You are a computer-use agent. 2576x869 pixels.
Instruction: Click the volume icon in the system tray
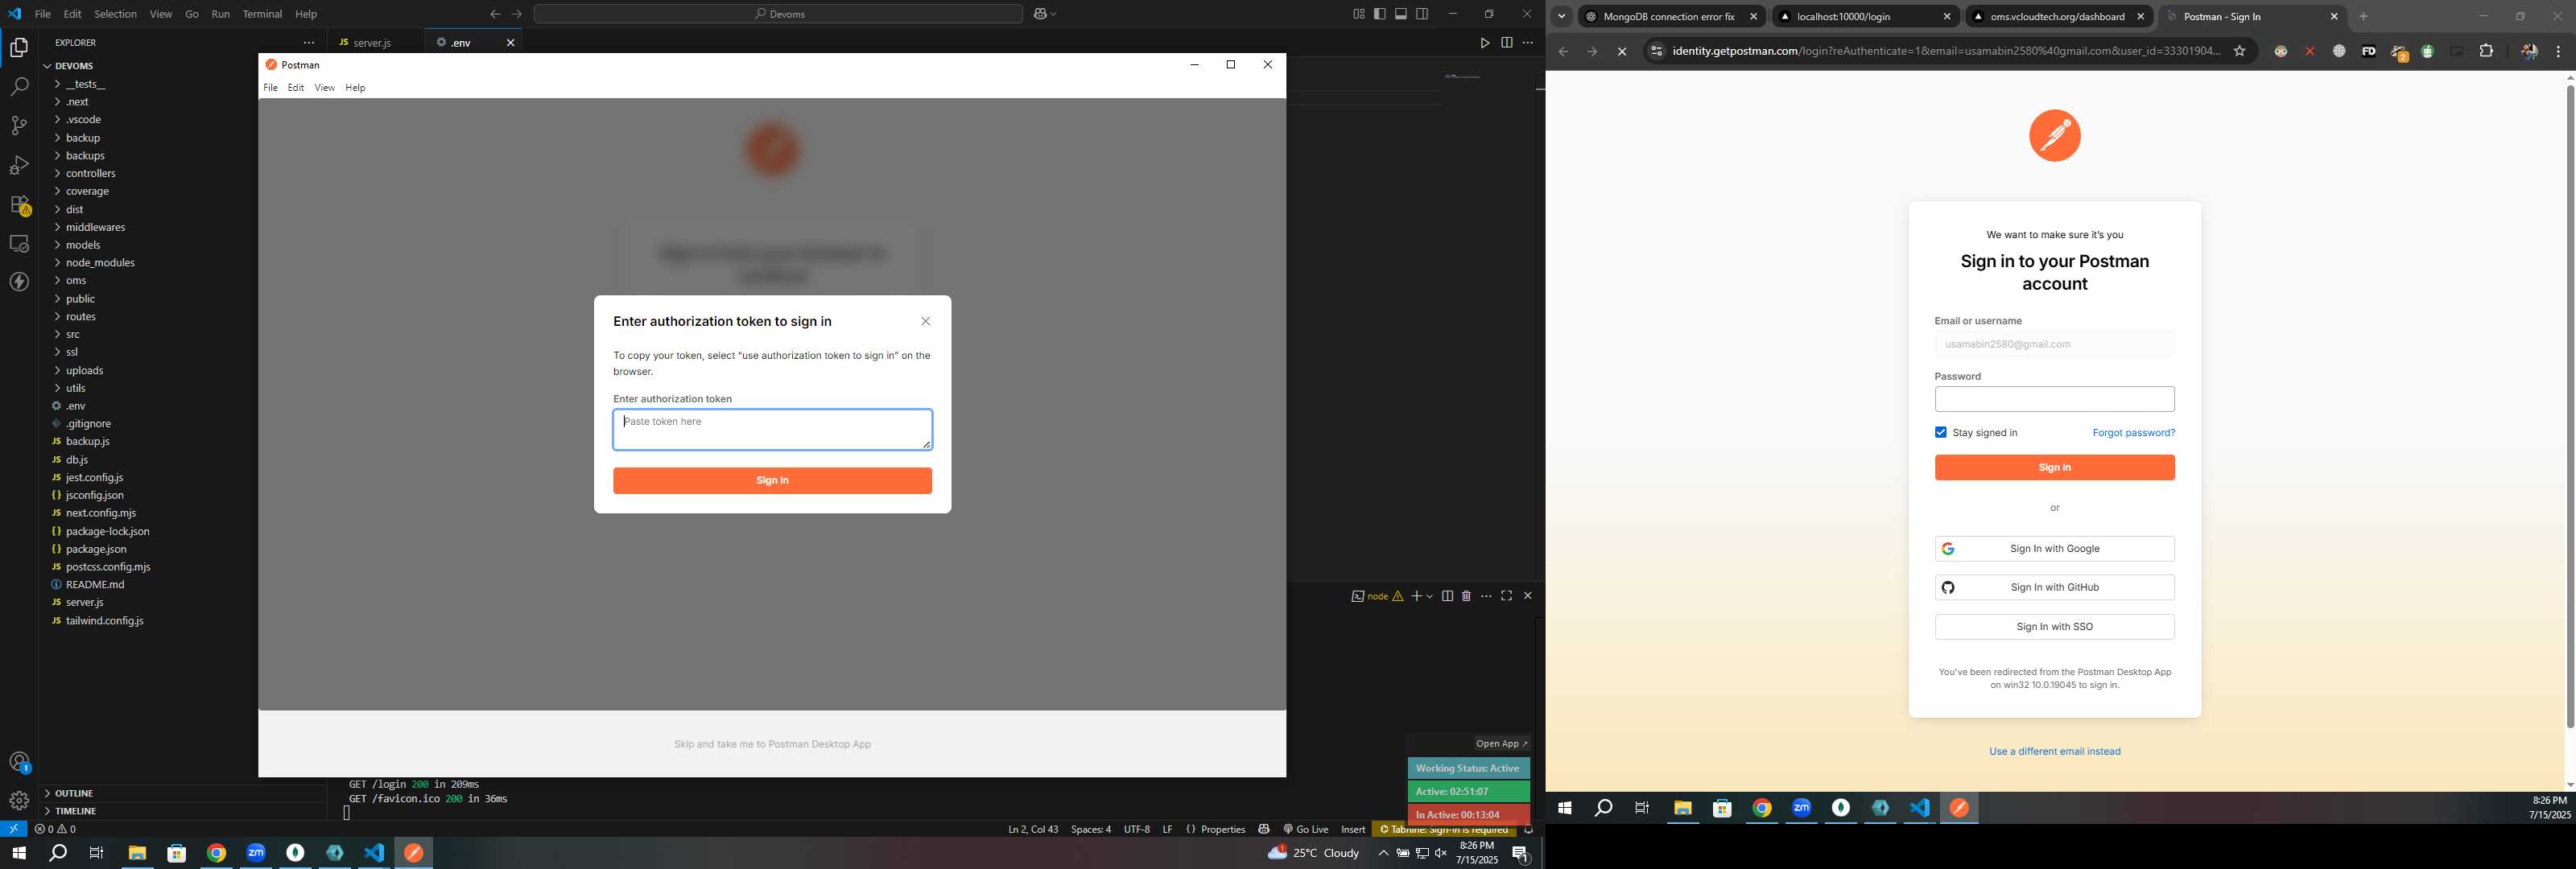click(x=1441, y=853)
